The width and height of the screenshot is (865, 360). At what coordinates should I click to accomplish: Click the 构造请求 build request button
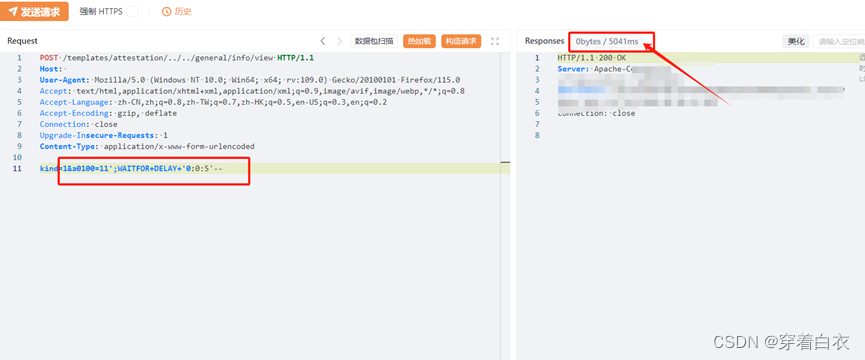(461, 41)
